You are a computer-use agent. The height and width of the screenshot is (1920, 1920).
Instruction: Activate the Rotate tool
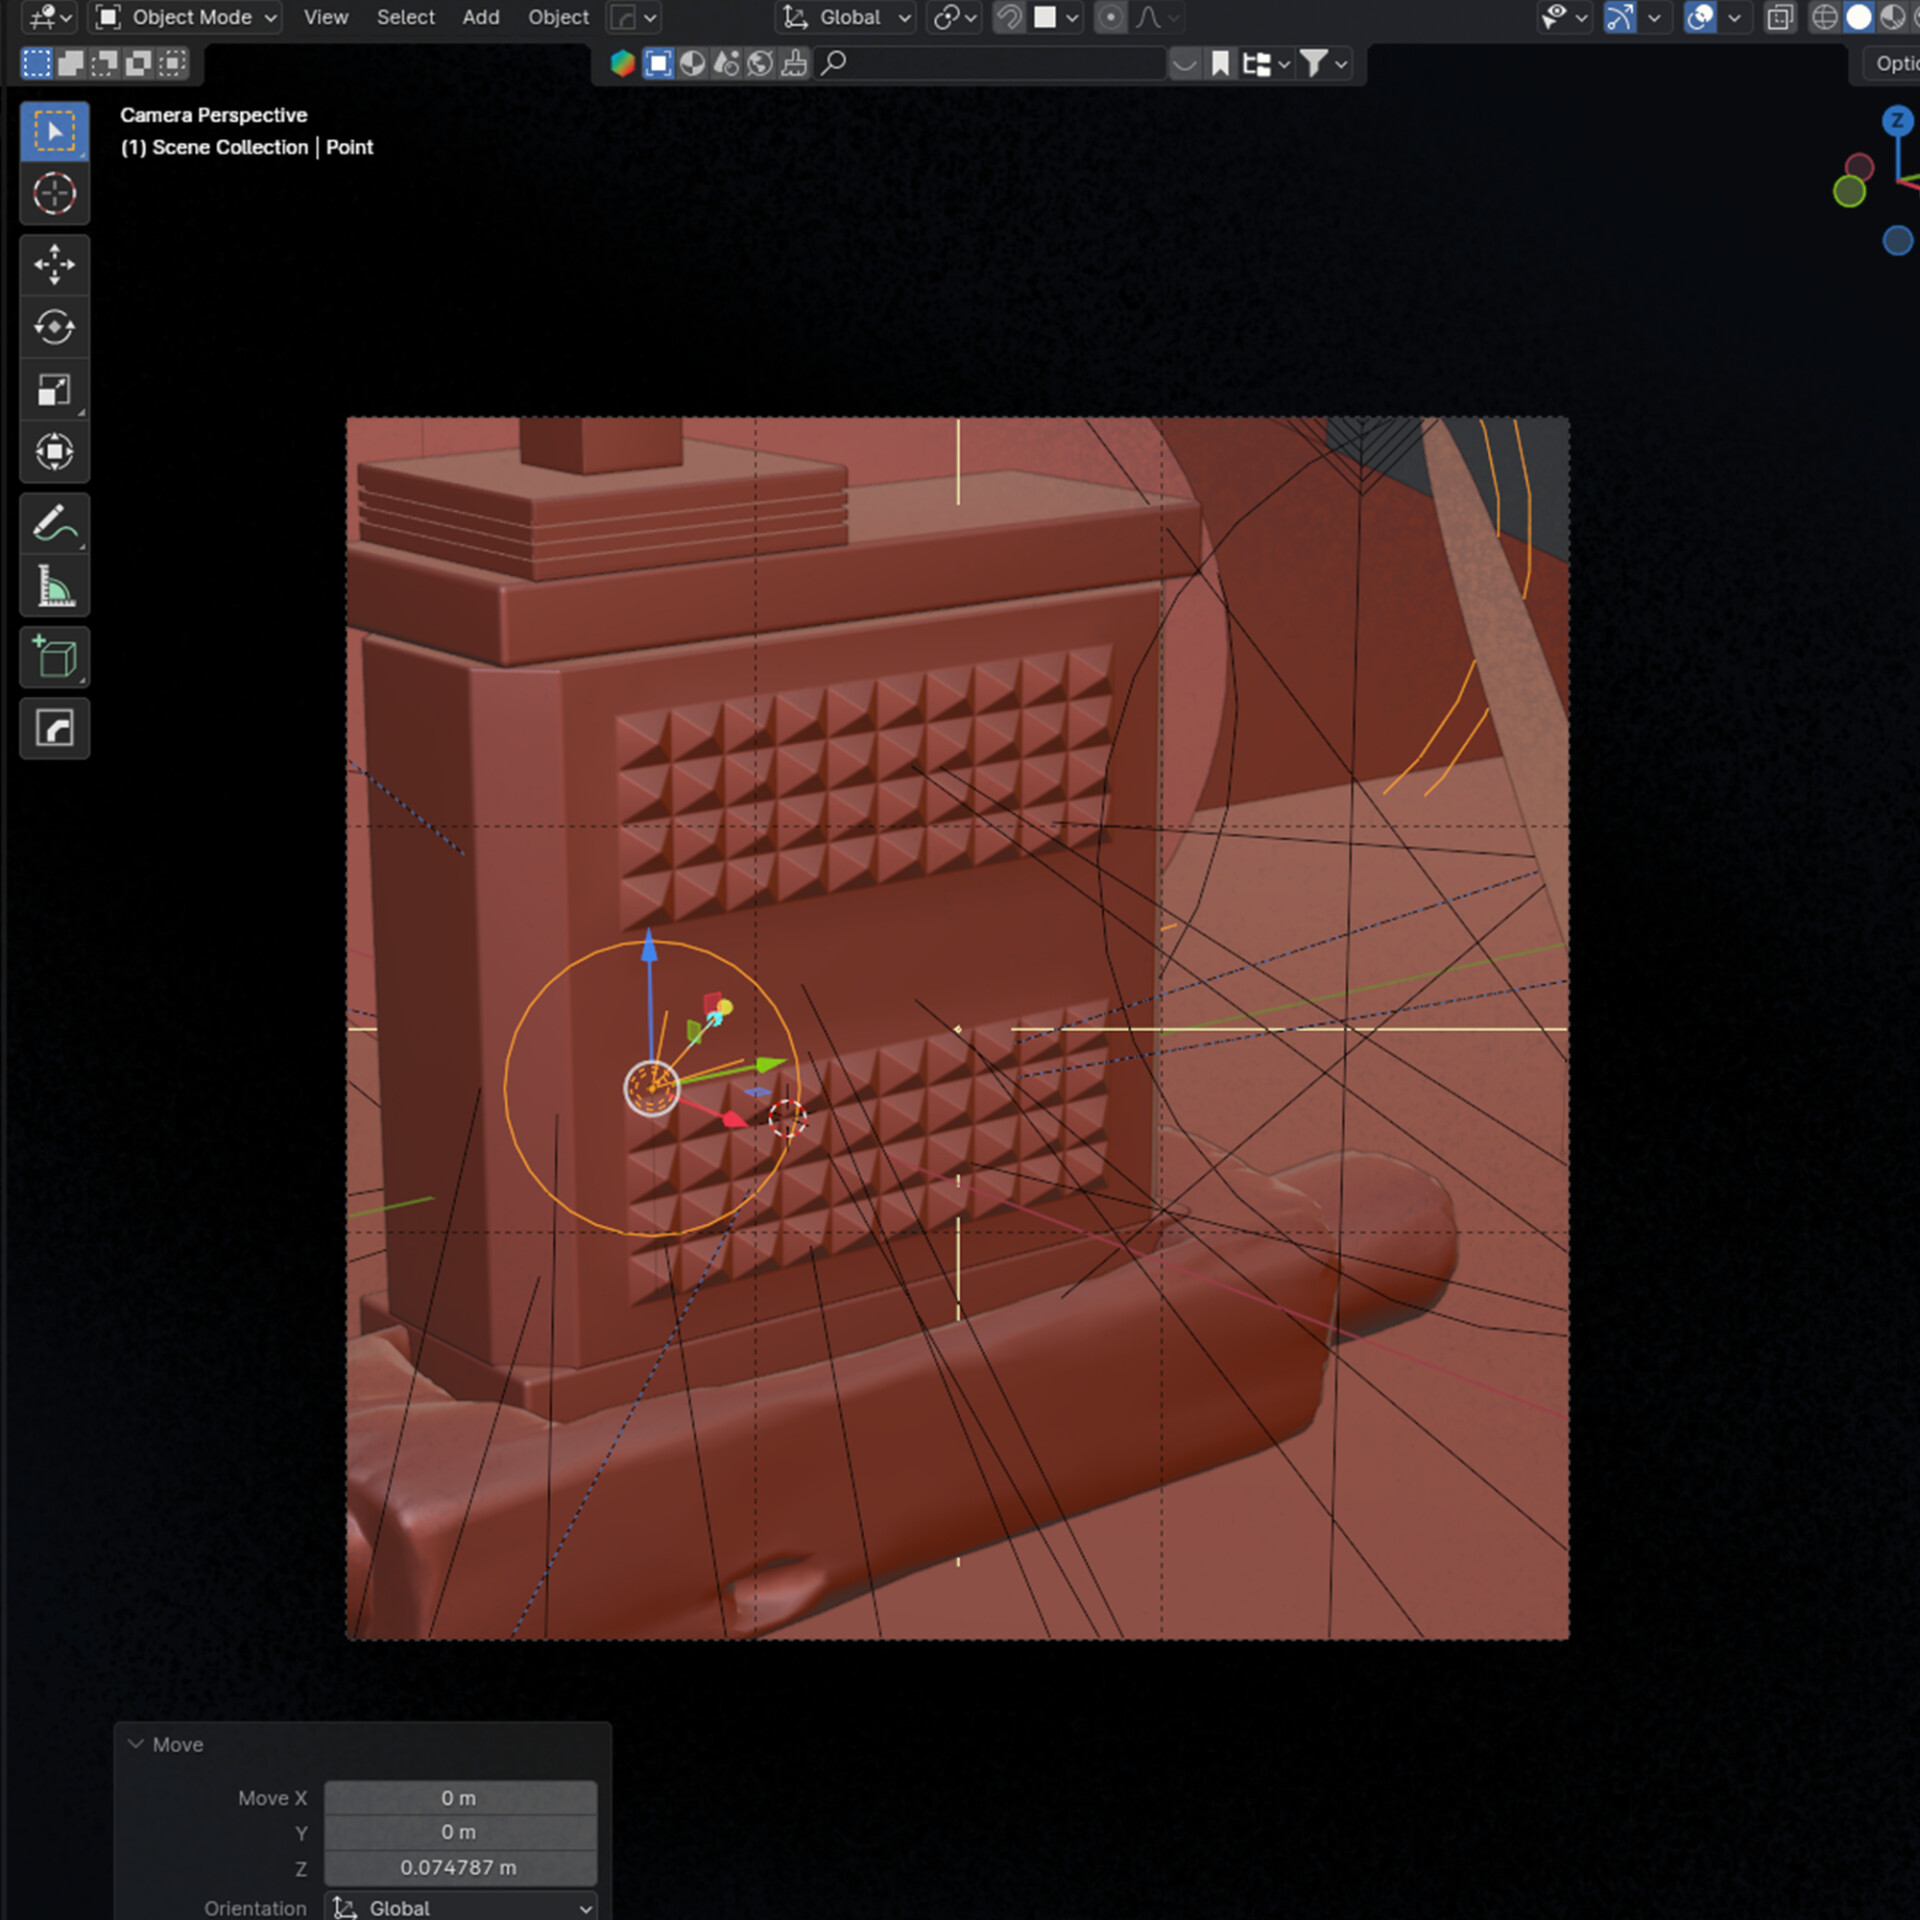[x=54, y=327]
